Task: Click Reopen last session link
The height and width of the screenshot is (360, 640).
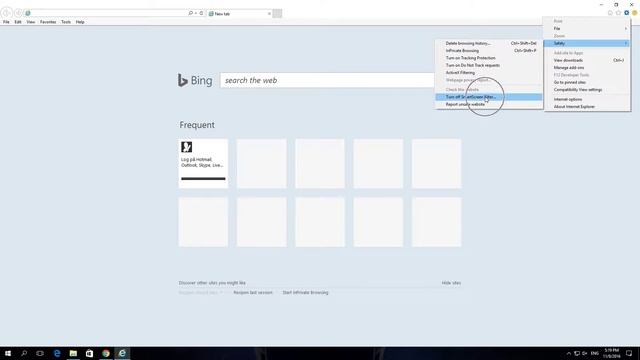Action: point(253,293)
